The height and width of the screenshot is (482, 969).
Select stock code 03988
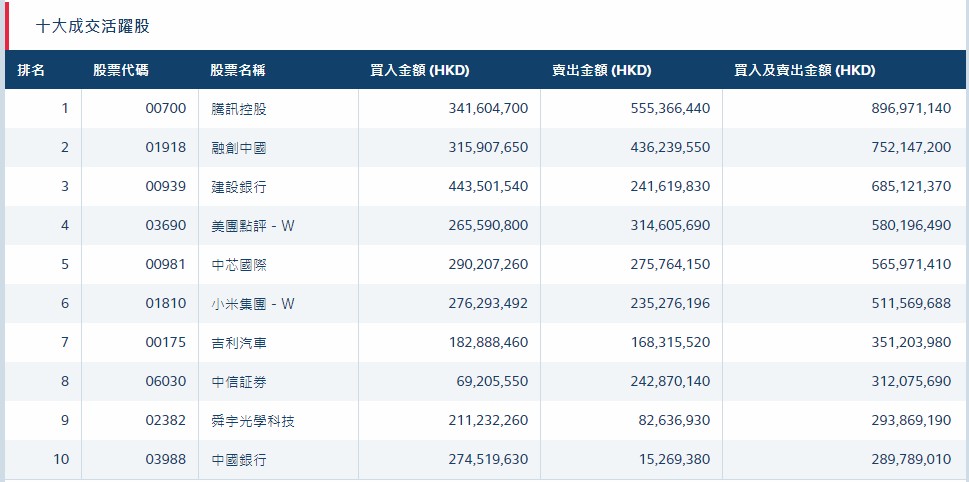click(x=166, y=460)
